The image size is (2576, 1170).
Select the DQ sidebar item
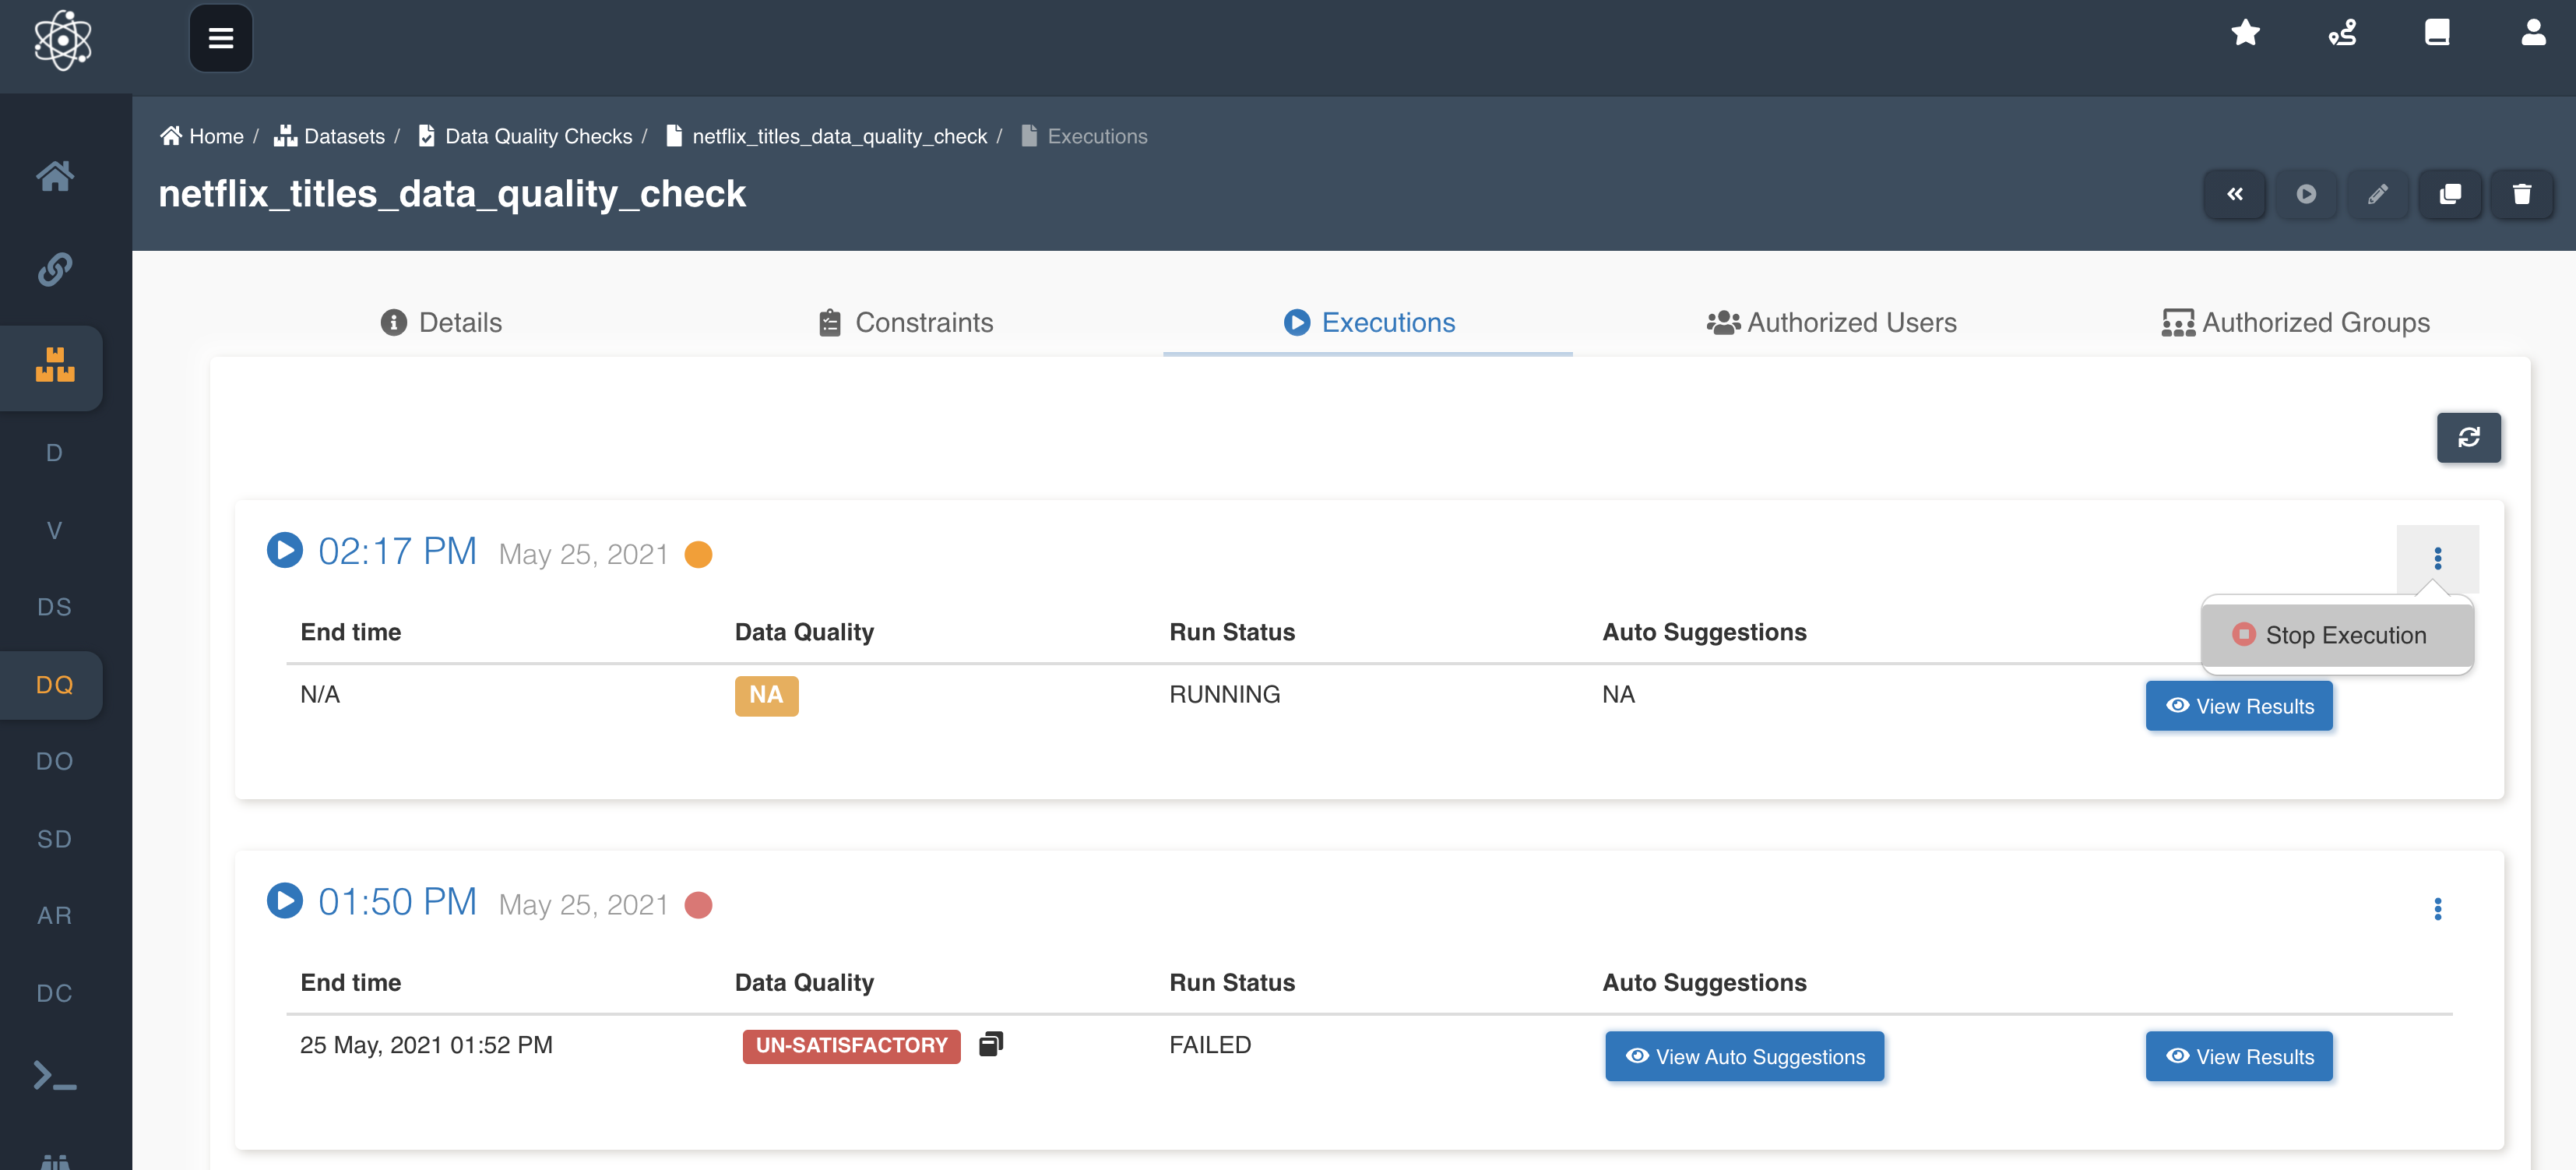pyautogui.click(x=54, y=685)
